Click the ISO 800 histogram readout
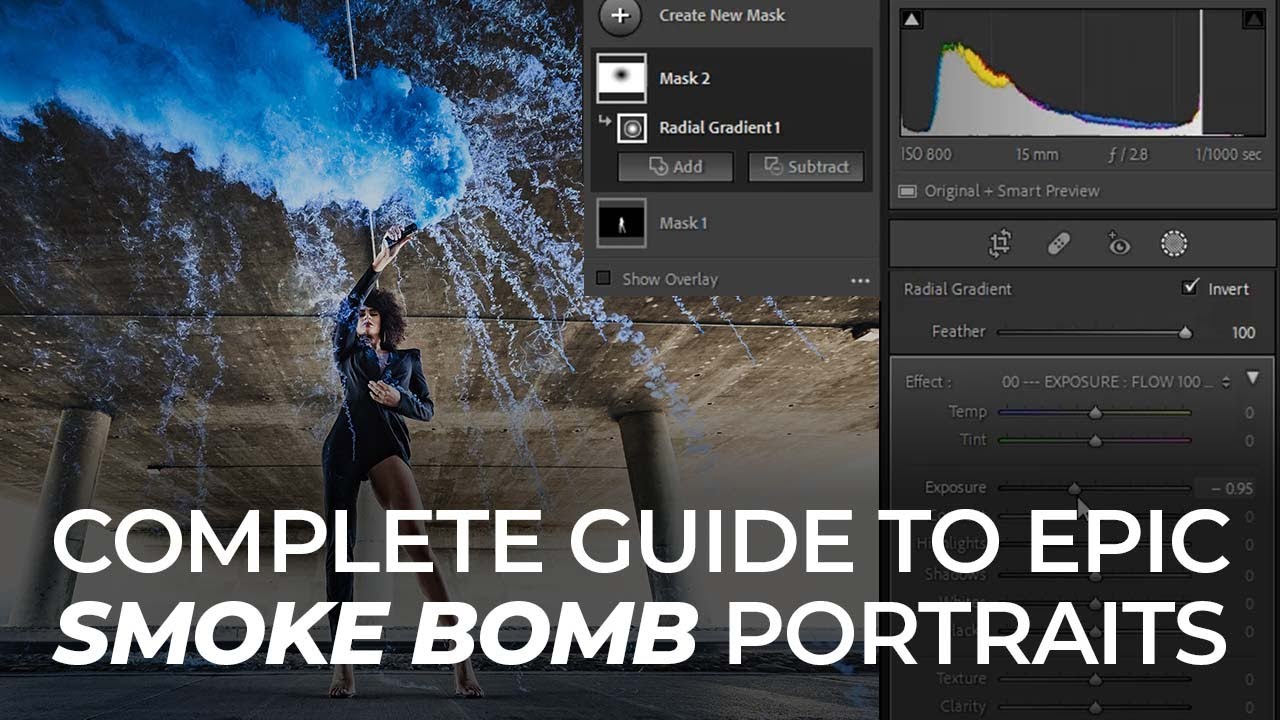Viewport: 1280px width, 720px height. point(927,154)
